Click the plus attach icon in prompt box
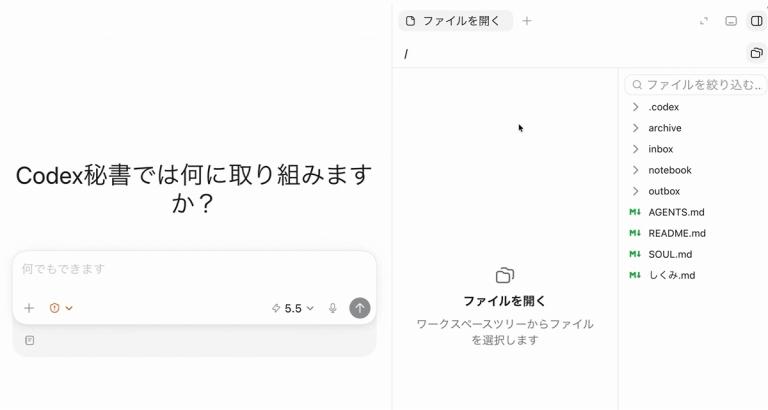 29,308
